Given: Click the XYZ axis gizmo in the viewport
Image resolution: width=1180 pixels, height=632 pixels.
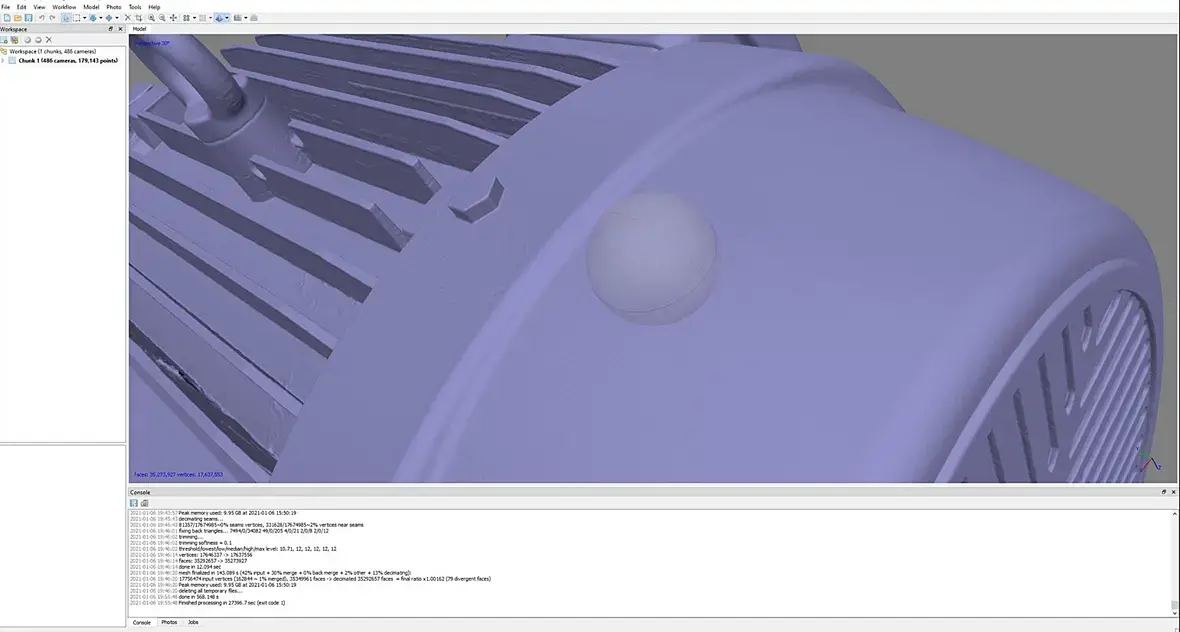Looking at the screenshot, I should click(1148, 460).
